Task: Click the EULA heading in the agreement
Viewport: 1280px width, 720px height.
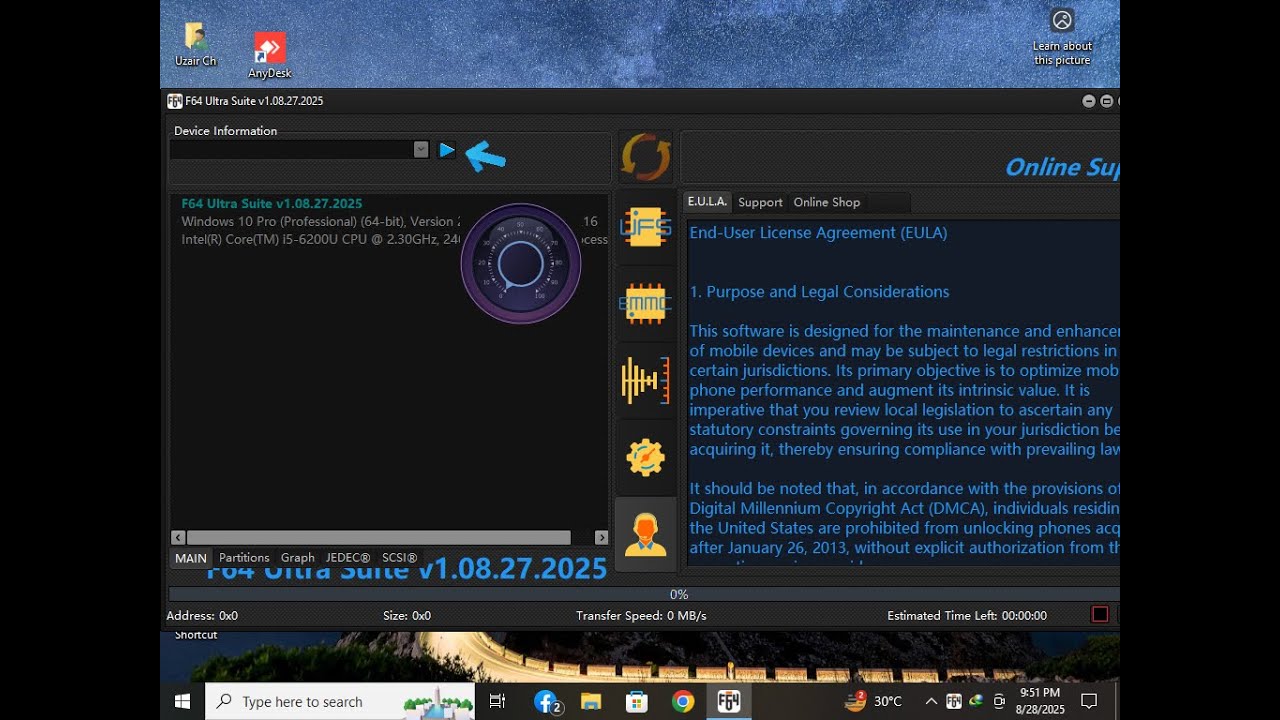Action: (x=818, y=233)
